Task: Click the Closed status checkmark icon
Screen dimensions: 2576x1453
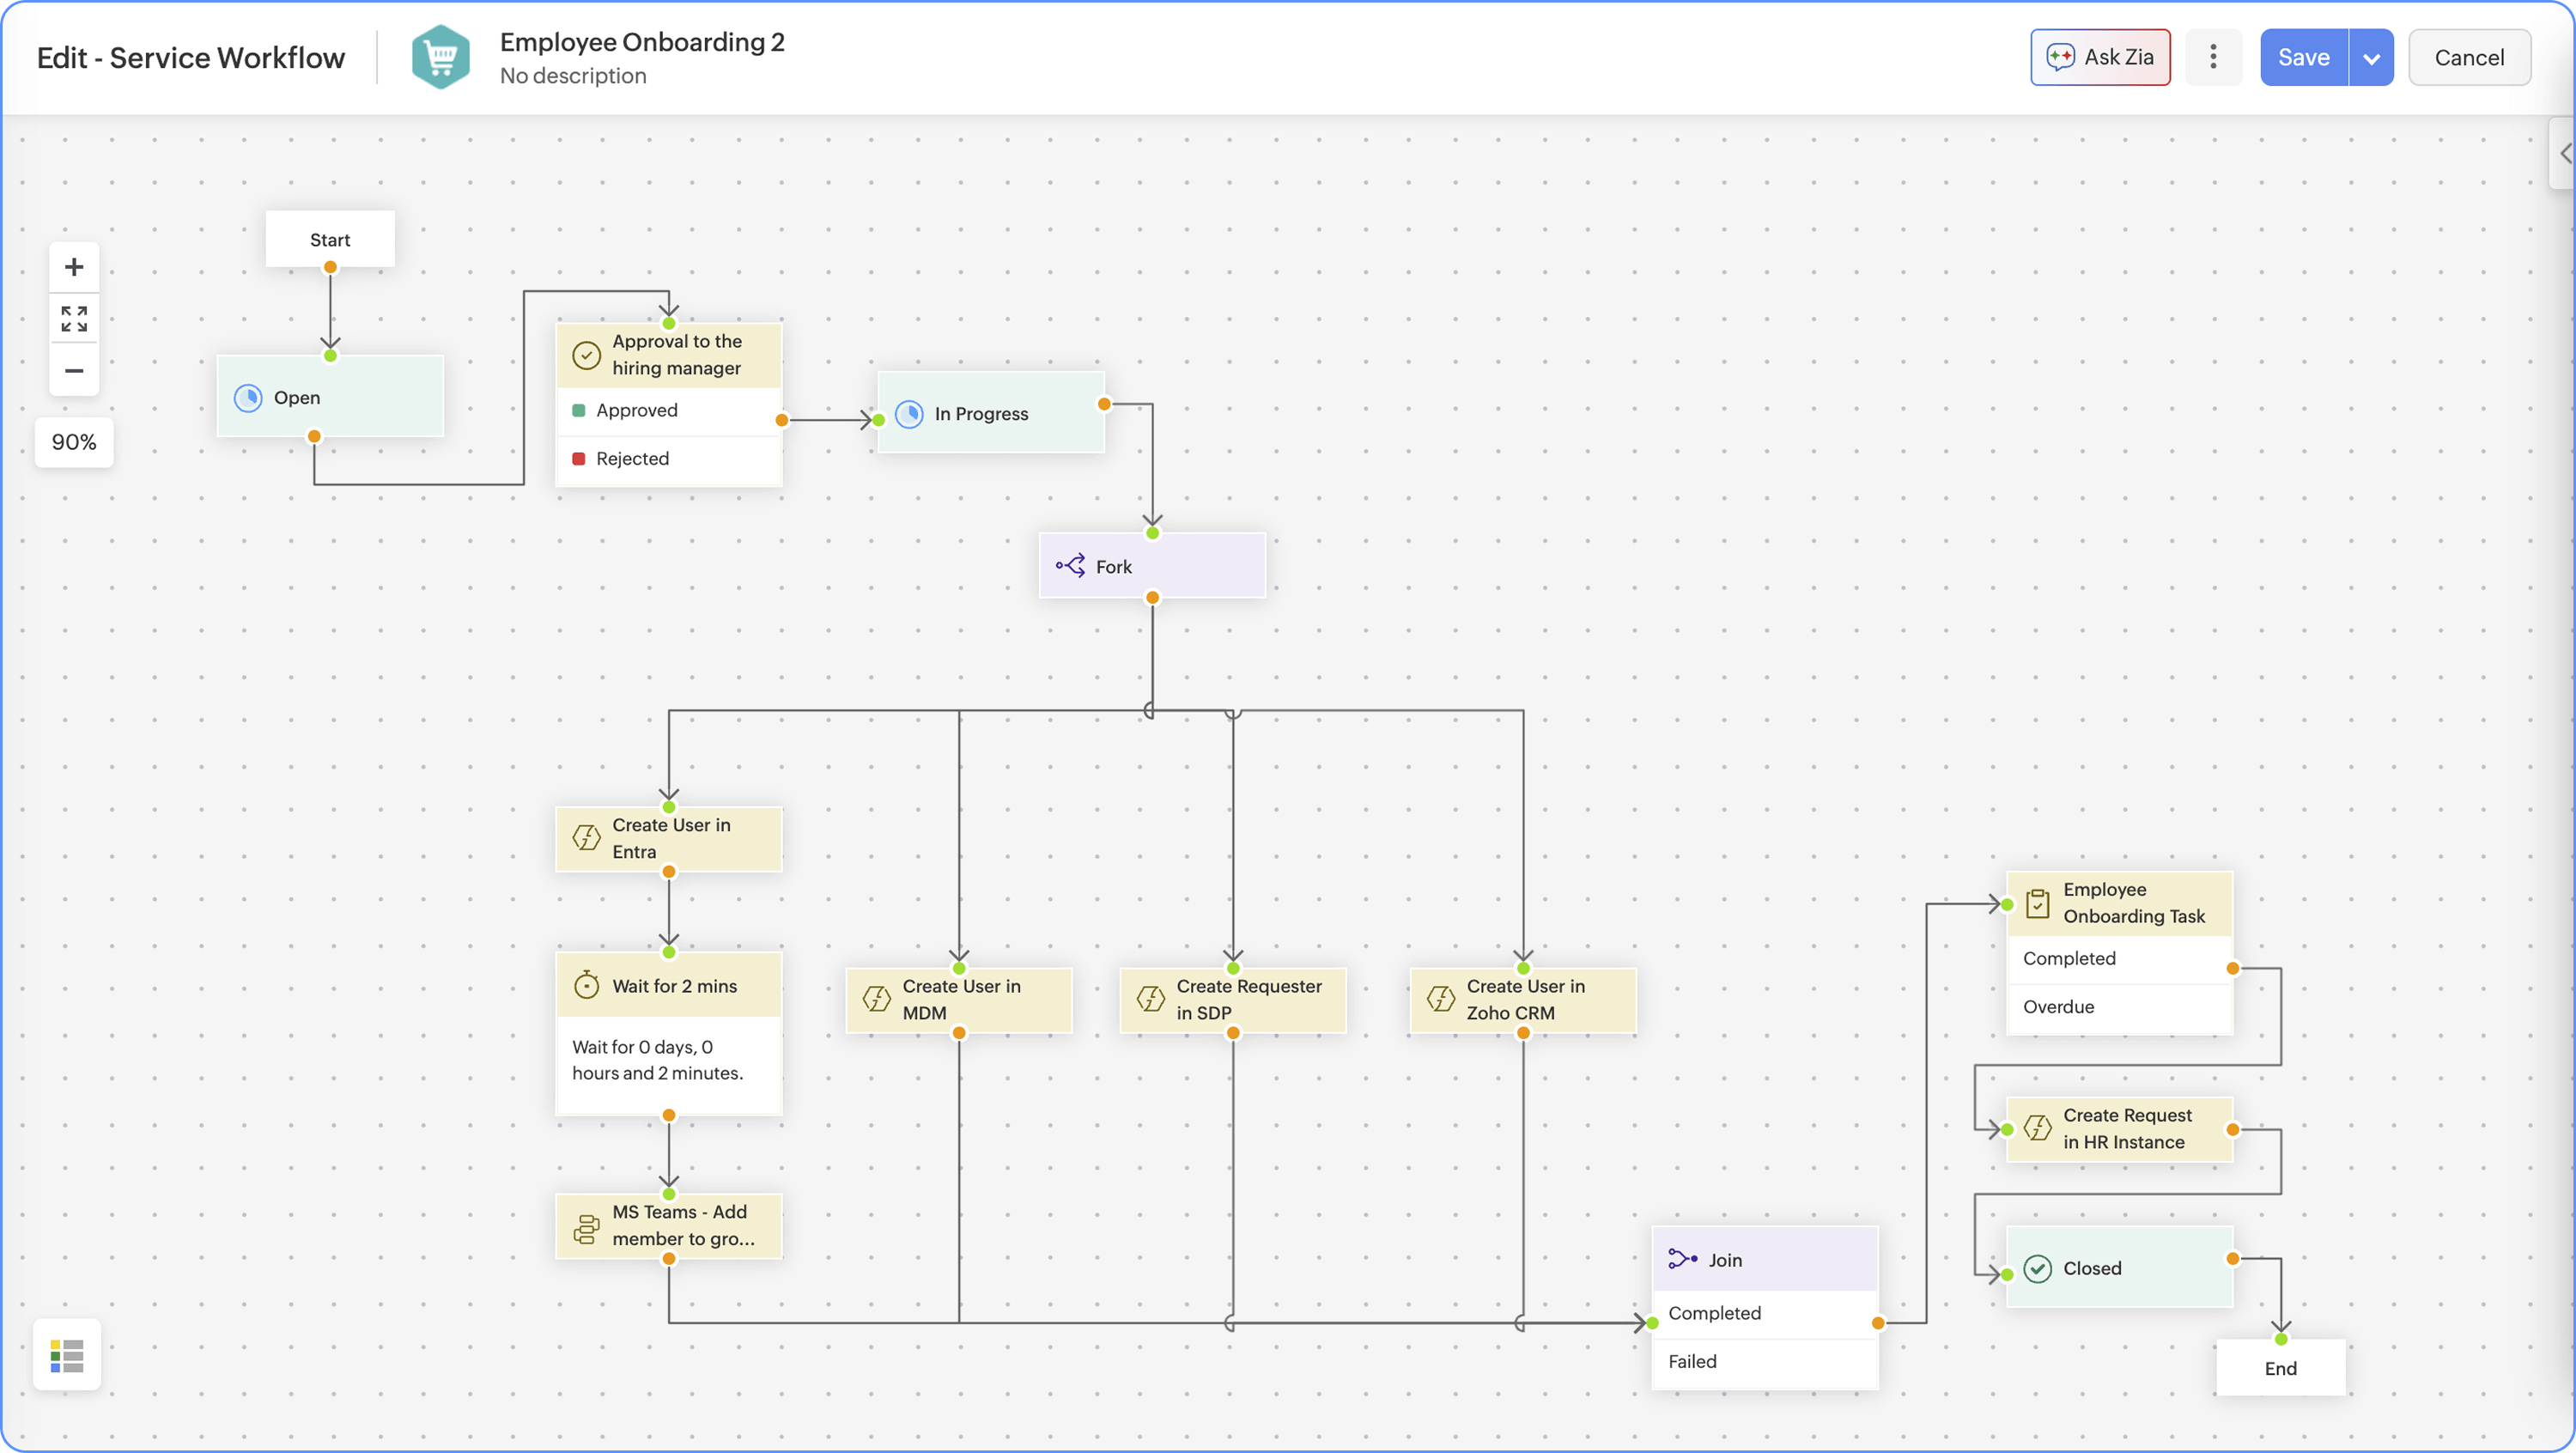Action: click(x=2037, y=1268)
